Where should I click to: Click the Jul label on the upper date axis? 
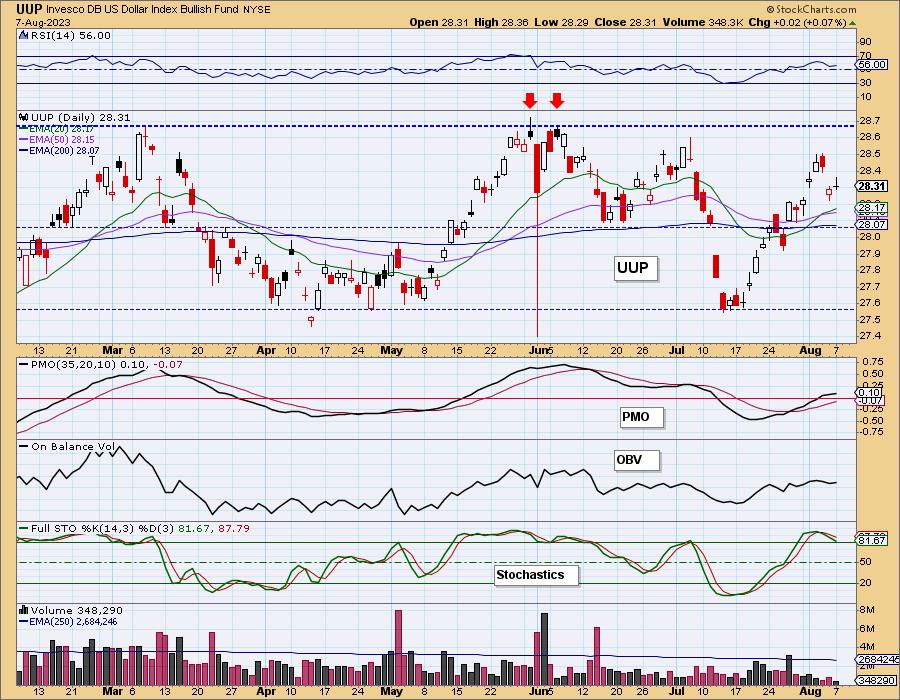(x=677, y=350)
